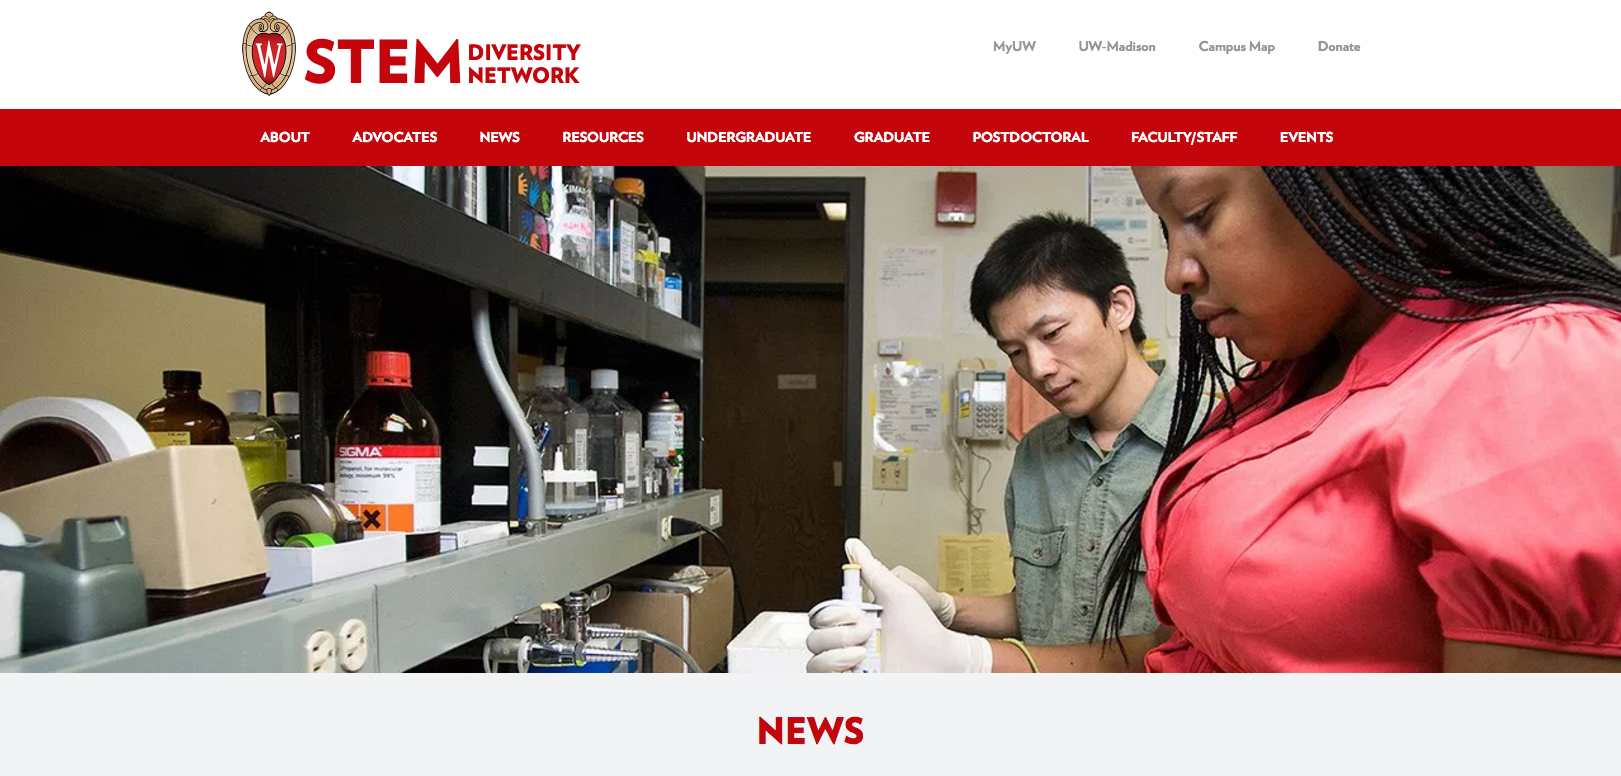Open the MyUW link
1621x776 pixels.
pyautogui.click(x=1014, y=47)
